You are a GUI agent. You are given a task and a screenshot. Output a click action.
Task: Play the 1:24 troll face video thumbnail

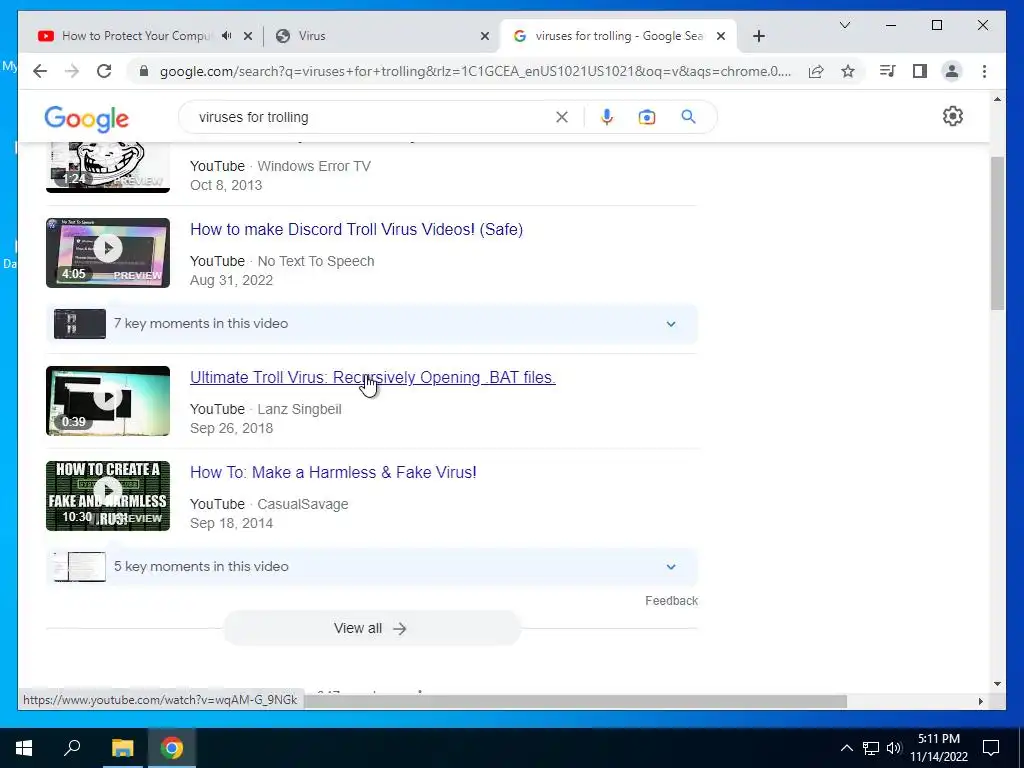point(108,168)
